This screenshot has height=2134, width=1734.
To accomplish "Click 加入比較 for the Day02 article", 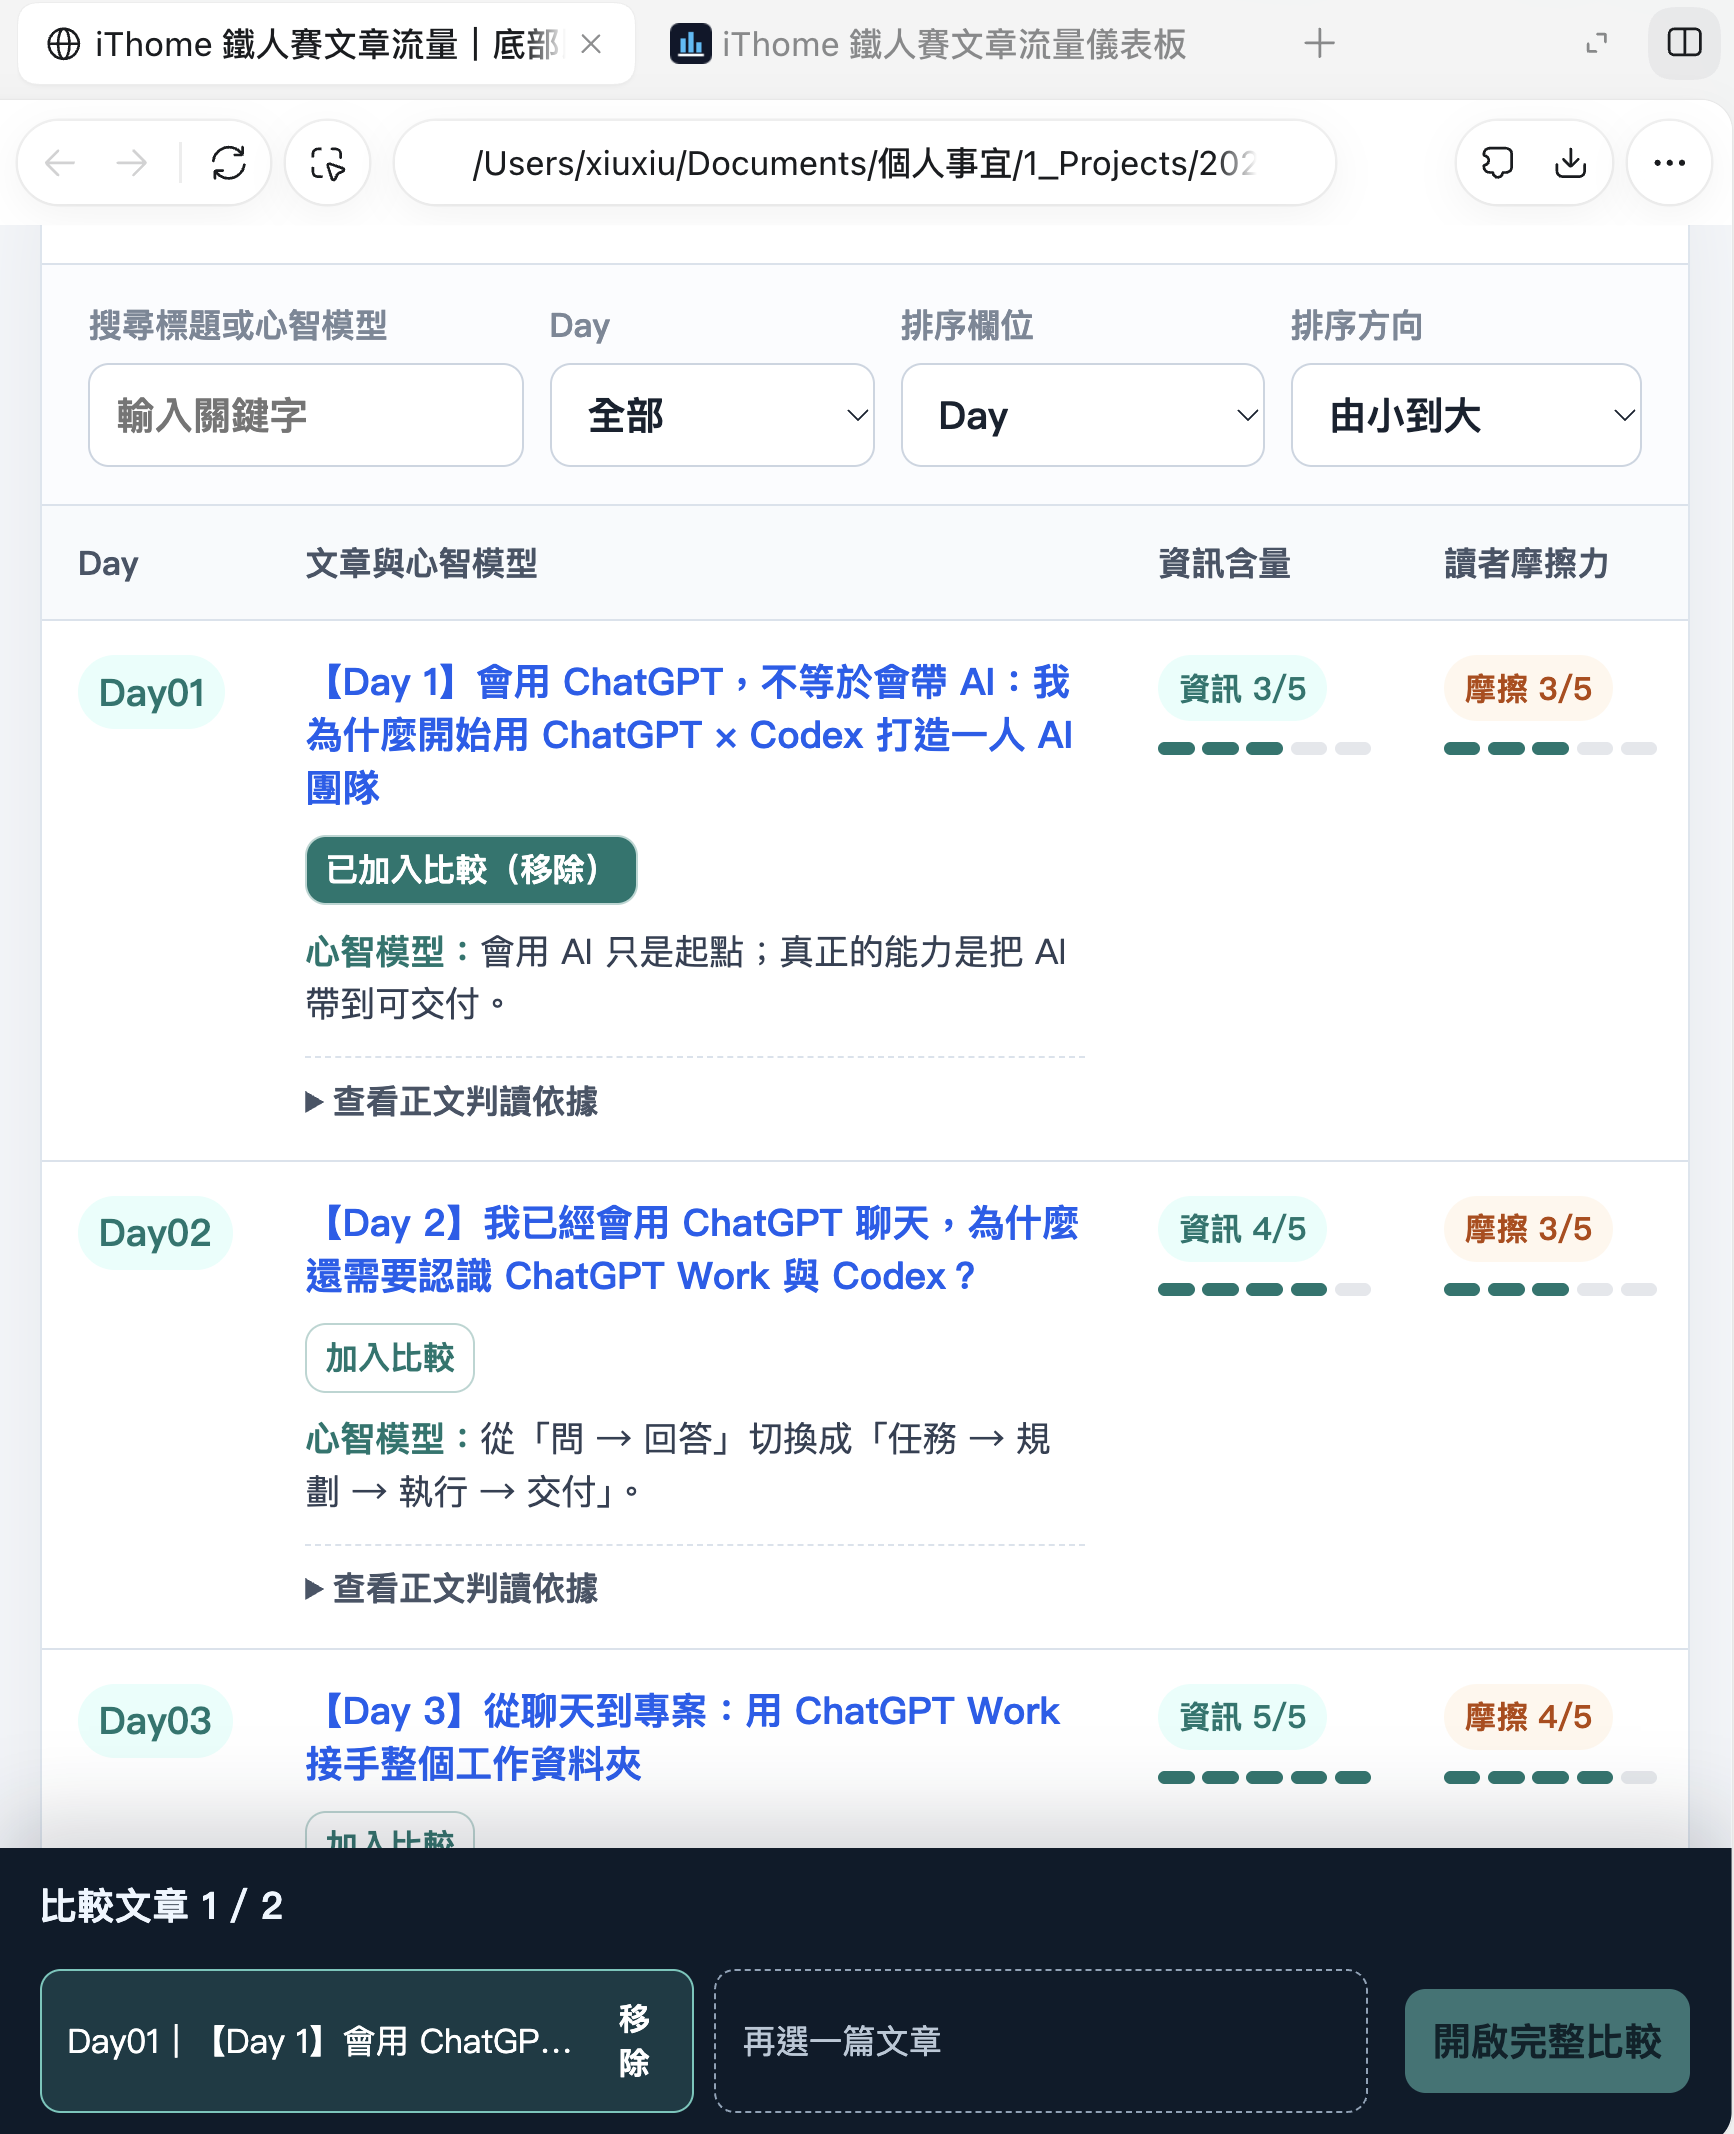I will pyautogui.click(x=390, y=1358).
